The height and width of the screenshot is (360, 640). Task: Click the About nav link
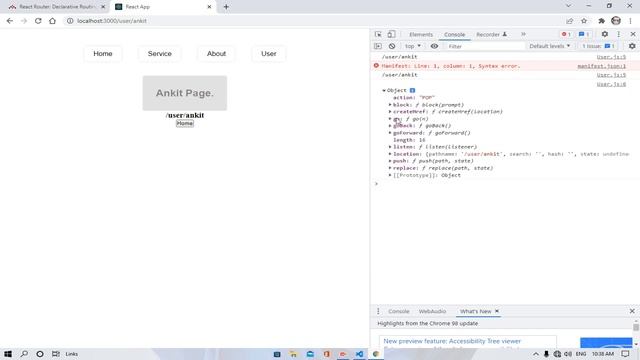coord(216,53)
